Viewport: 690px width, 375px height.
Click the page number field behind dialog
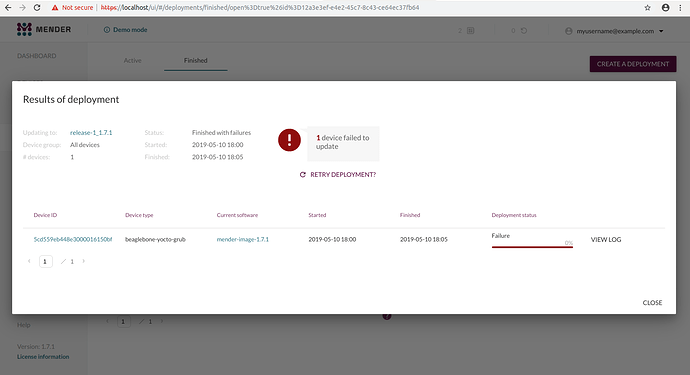tap(124, 321)
